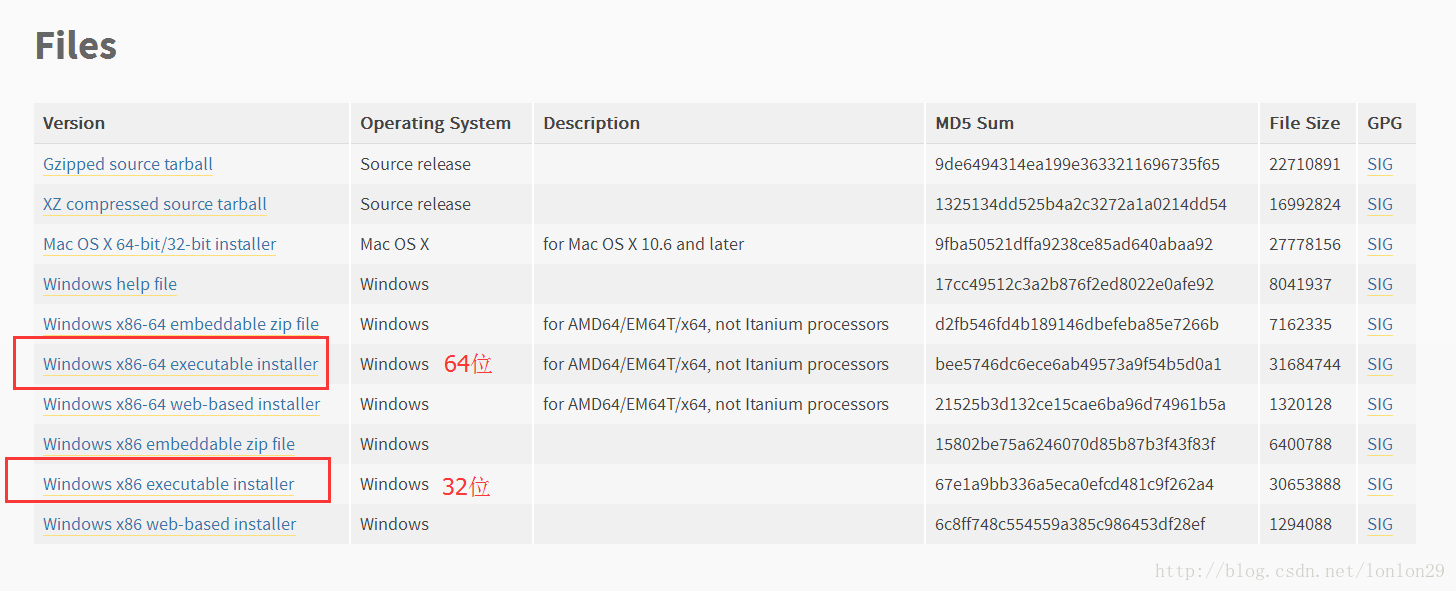Open SIG for Windows help file
The width and height of the screenshot is (1456, 591).
click(x=1380, y=284)
